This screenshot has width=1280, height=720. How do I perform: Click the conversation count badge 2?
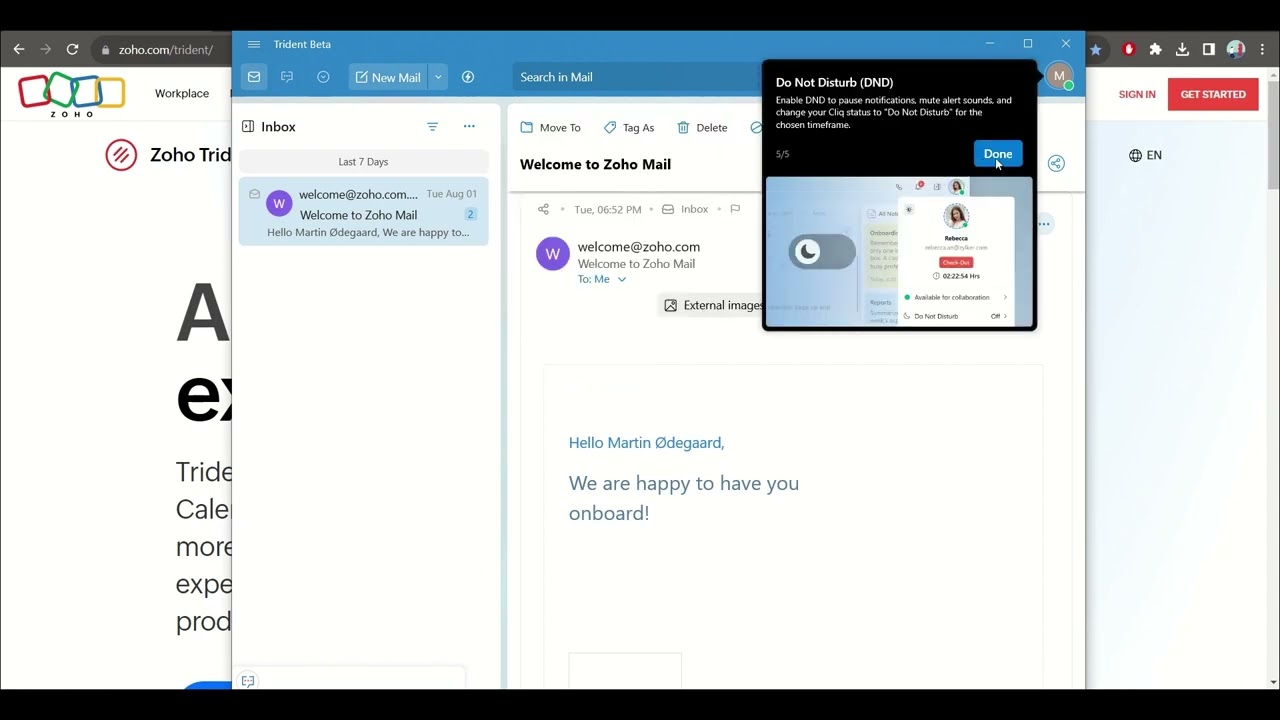(470, 214)
